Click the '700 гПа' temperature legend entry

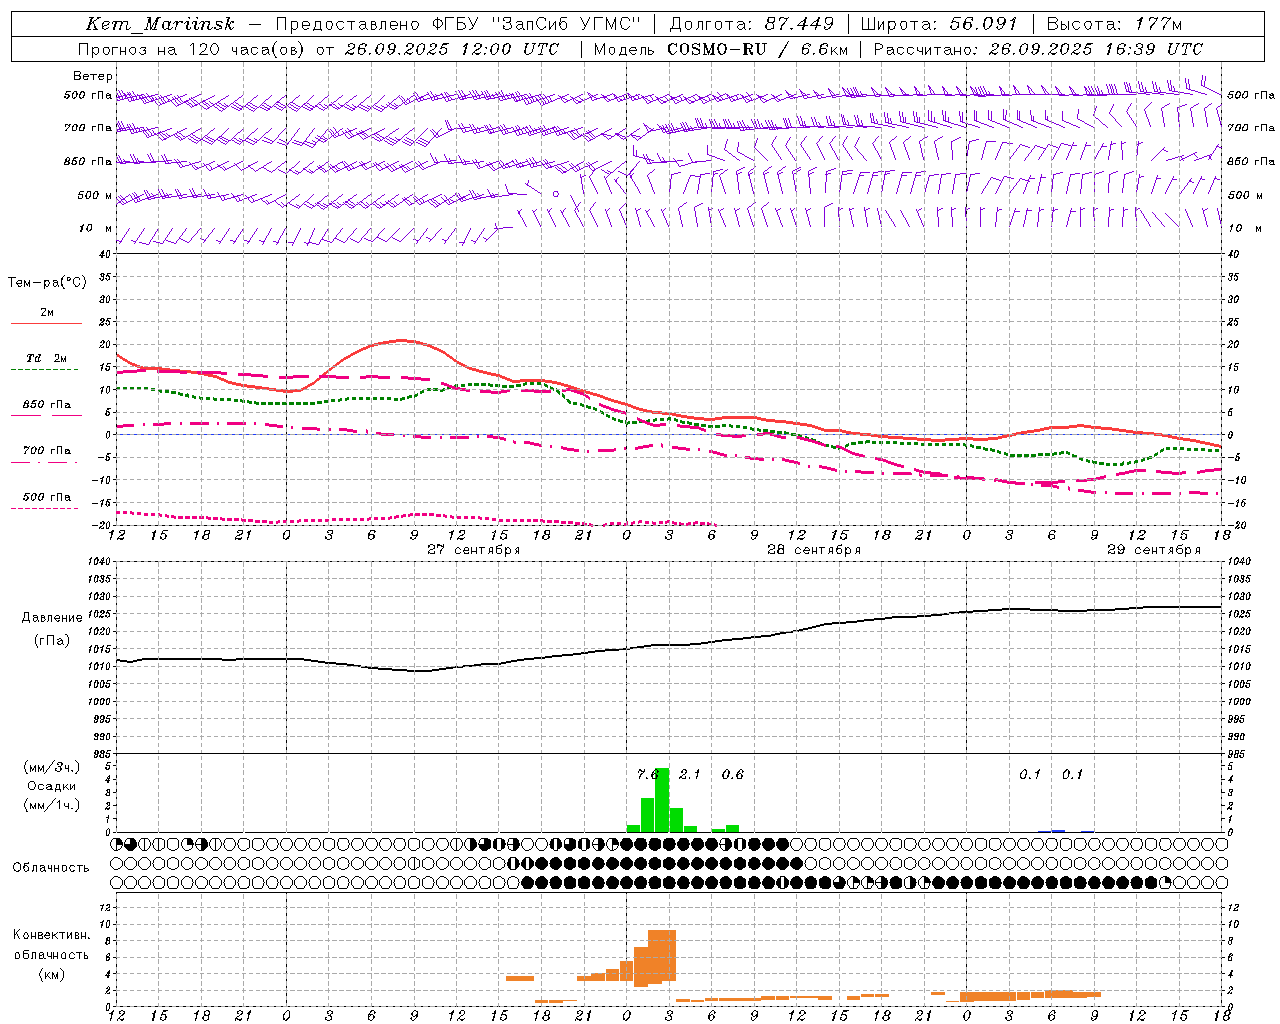pyautogui.click(x=47, y=450)
